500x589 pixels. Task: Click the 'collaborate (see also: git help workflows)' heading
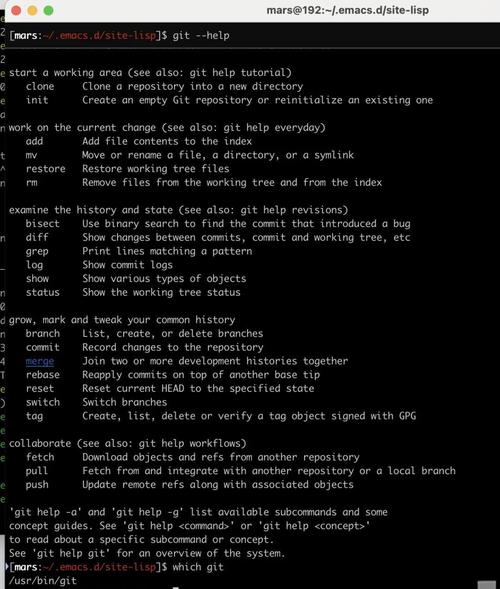click(128, 444)
